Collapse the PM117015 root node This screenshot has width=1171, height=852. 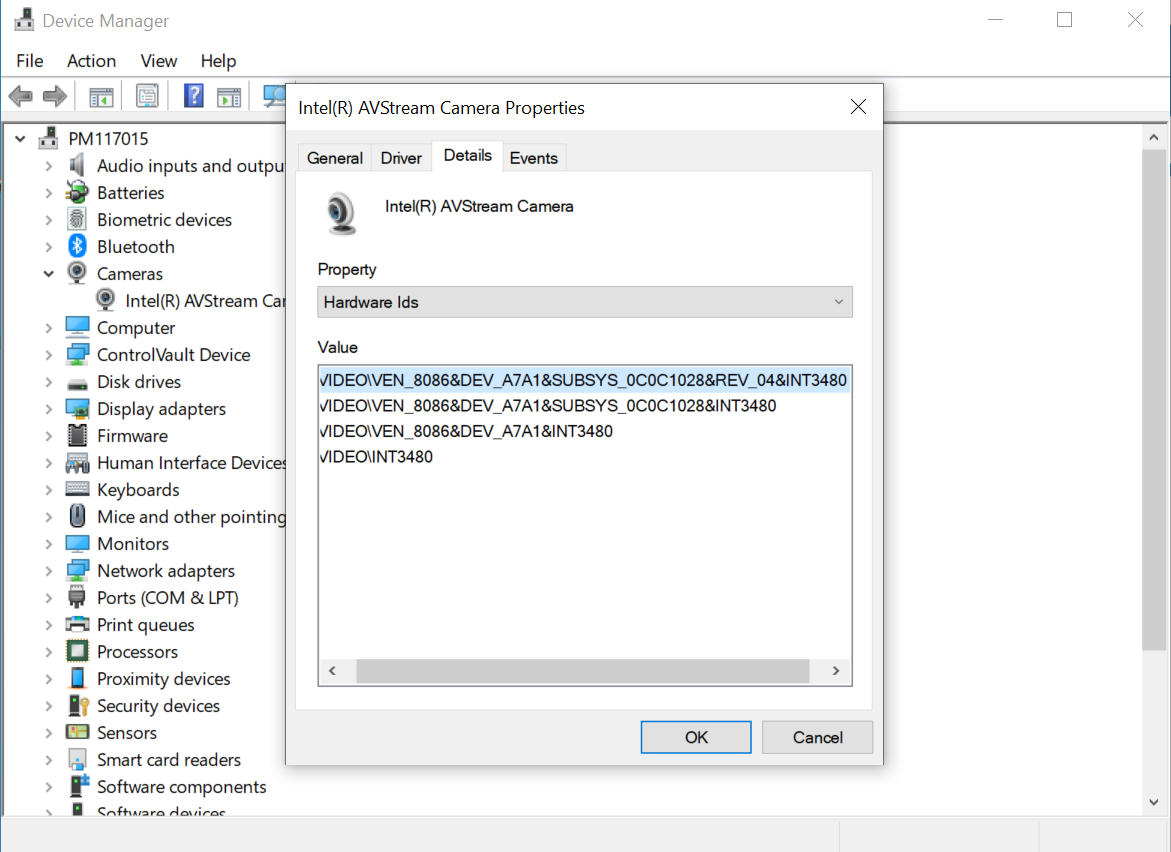21,139
